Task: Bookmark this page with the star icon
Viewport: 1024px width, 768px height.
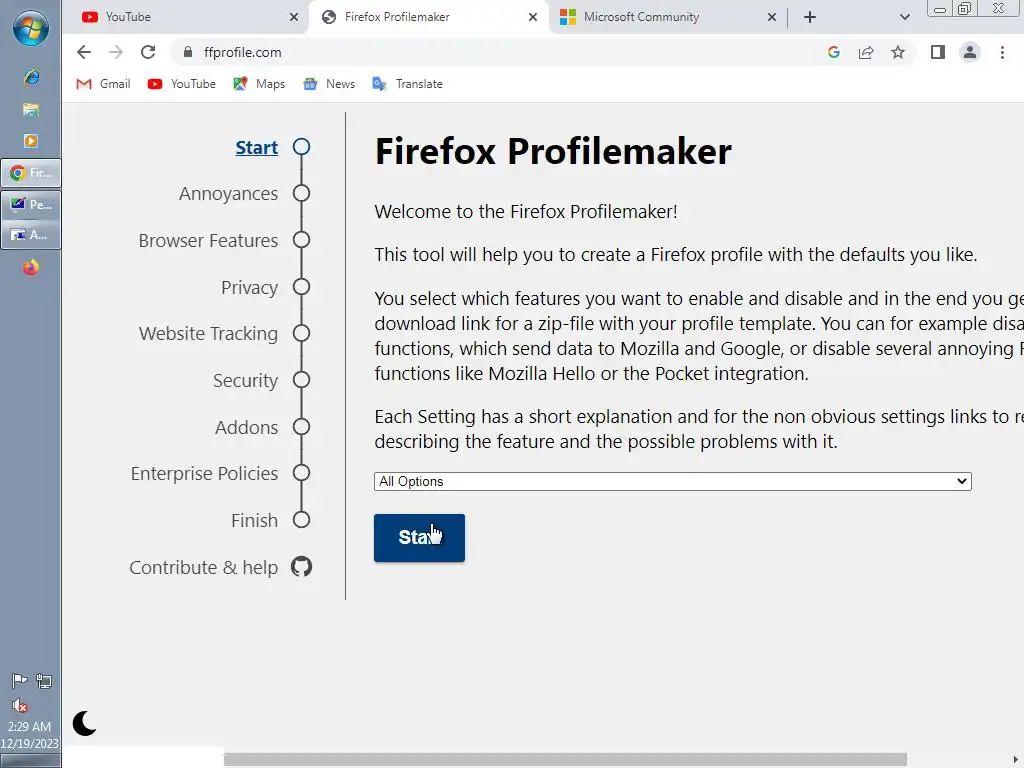Action: [x=898, y=52]
